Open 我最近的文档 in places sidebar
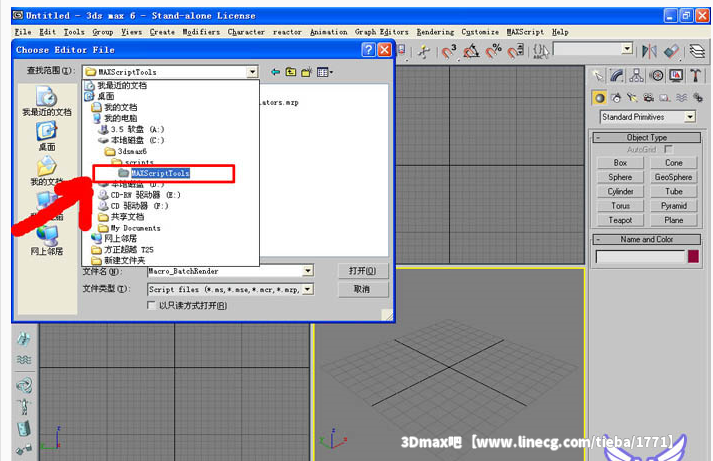Viewport: 713px width, 461px height. pyautogui.click(x=47, y=101)
